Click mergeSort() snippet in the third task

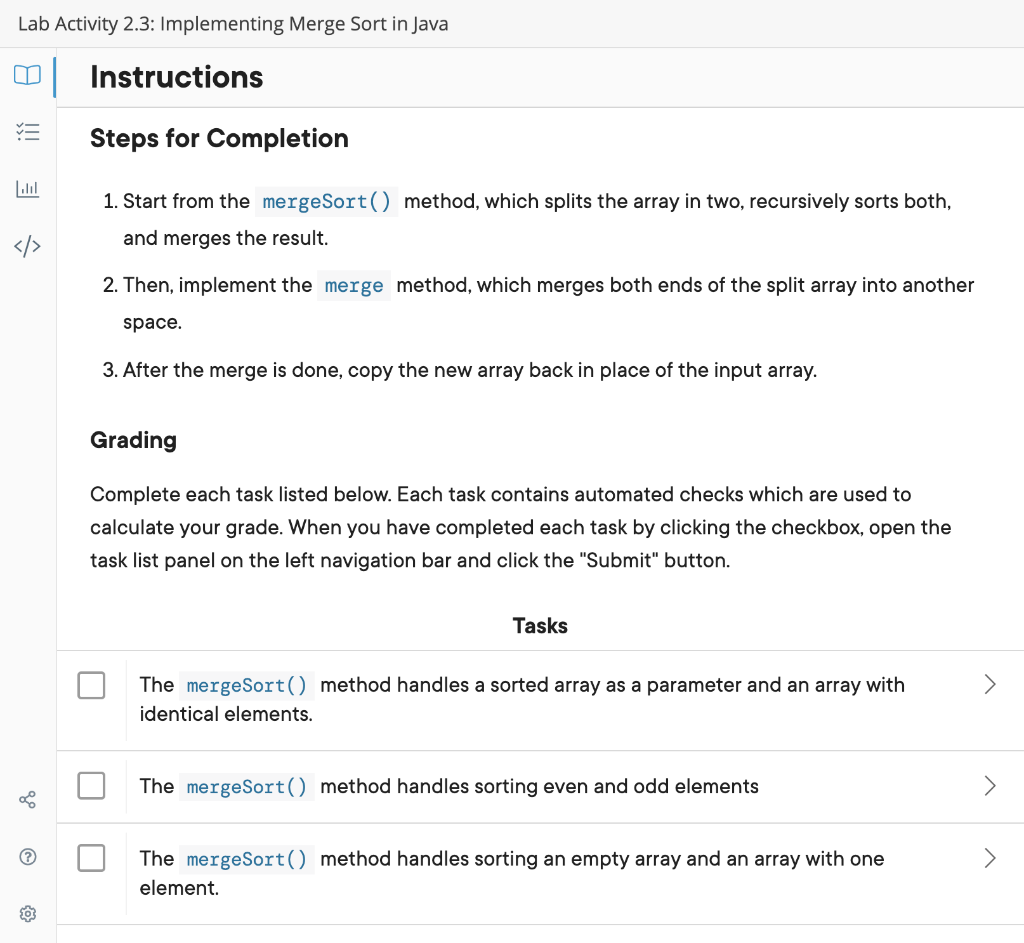pos(246,858)
